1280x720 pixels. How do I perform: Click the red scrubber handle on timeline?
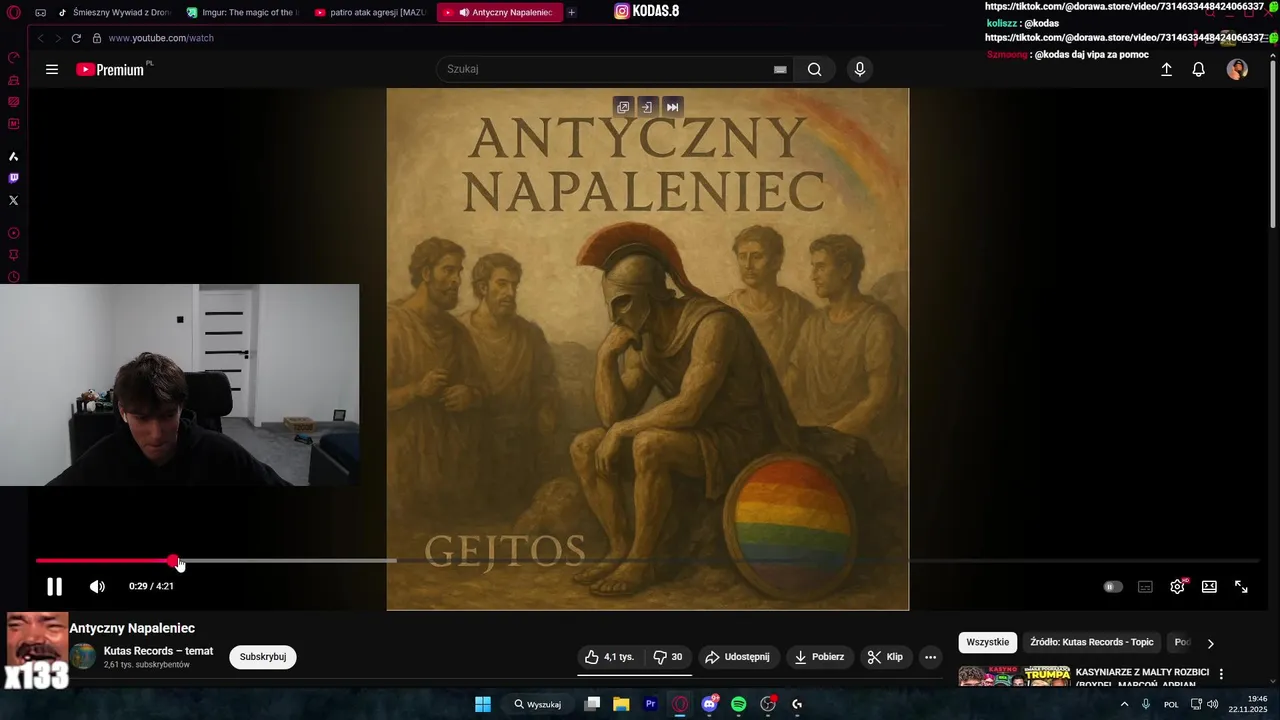click(174, 561)
